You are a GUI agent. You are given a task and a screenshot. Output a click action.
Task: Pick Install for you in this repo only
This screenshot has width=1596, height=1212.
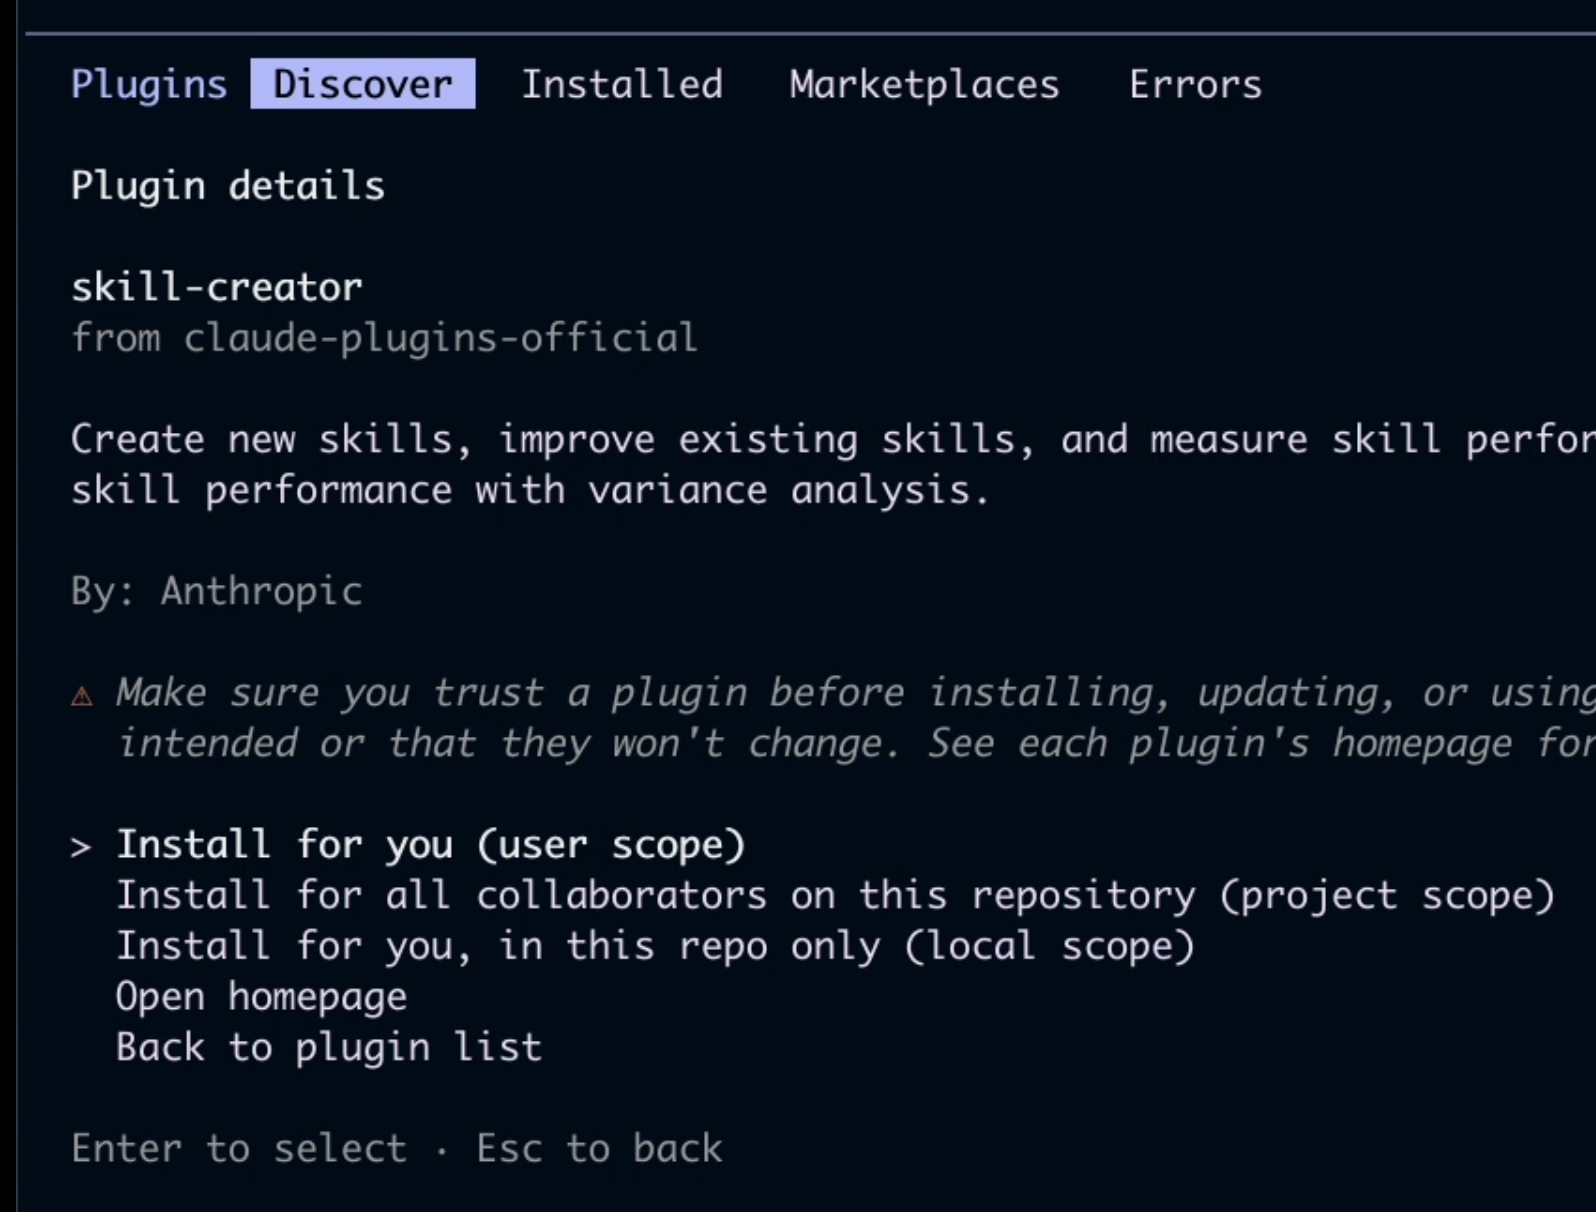(656, 946)
